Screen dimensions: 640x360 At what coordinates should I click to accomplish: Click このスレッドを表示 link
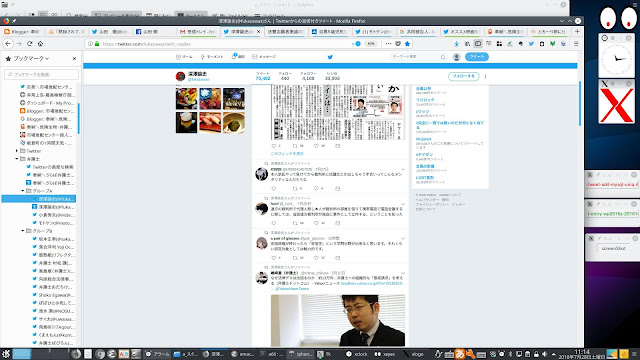pos(287,153)
